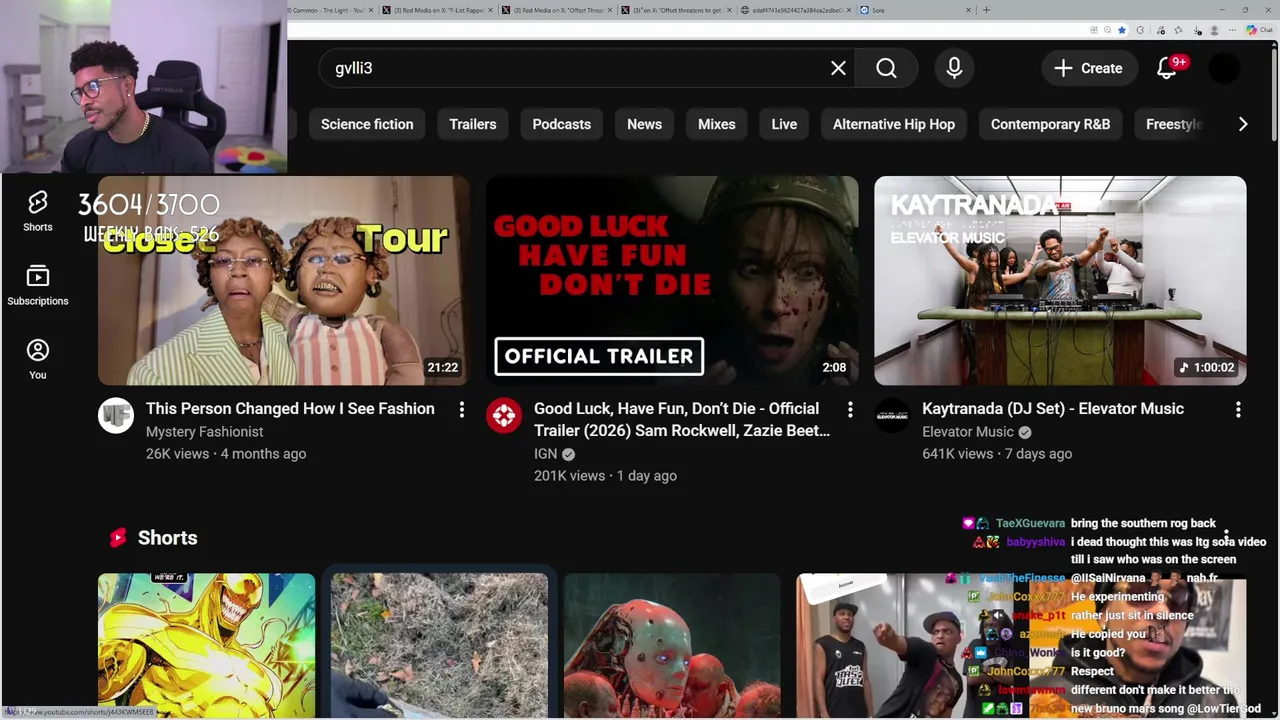Switch to the Sora browser tab
The height and width of the screenshot is (720, 1280).
[915, 10]
